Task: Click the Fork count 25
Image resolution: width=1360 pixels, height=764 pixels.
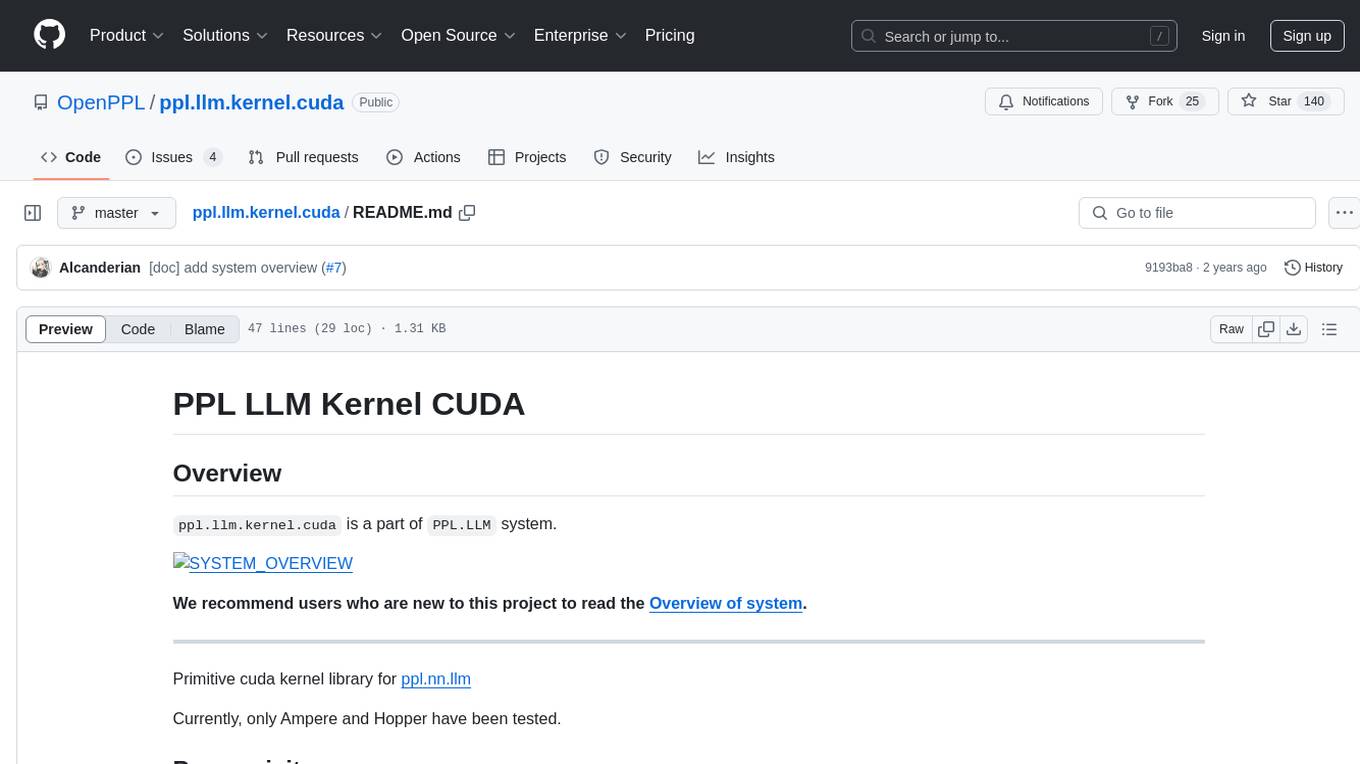Action: (x=1192, y=101)
